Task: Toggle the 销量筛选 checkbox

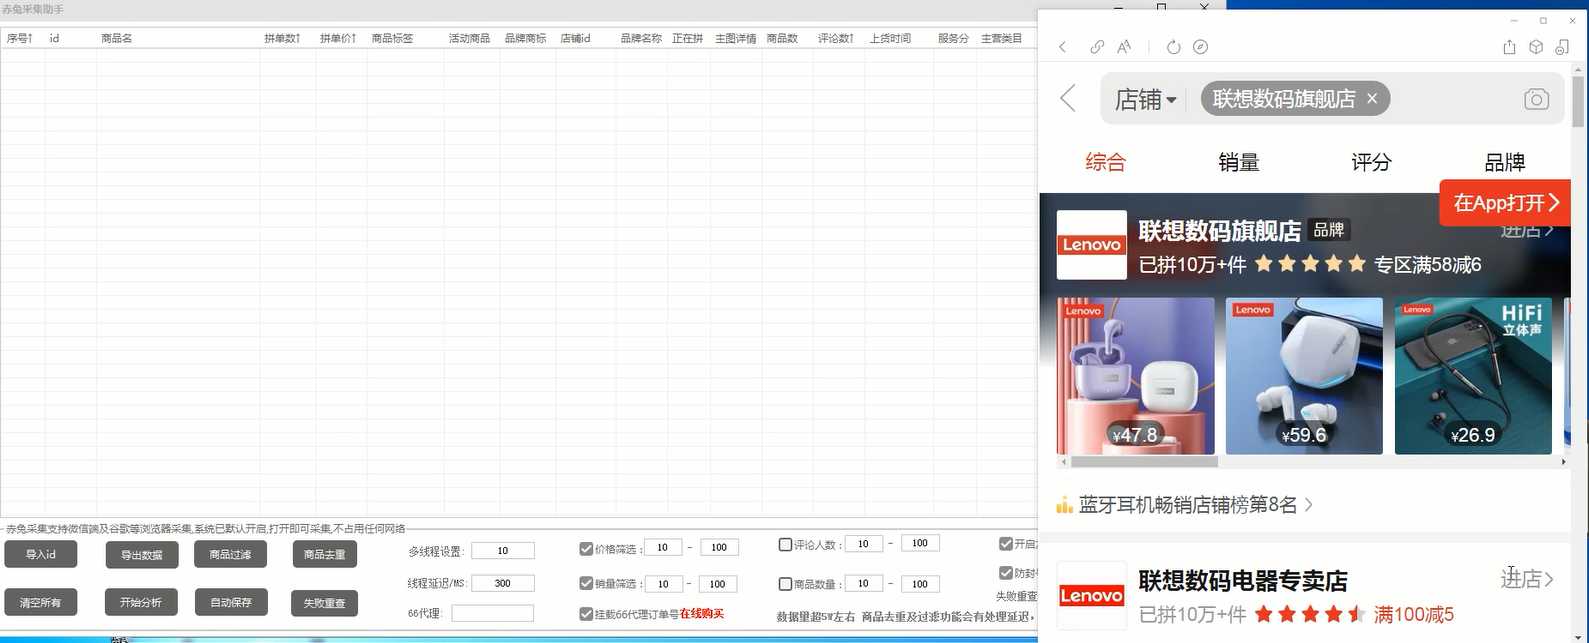Action: (x=586, y=583)
